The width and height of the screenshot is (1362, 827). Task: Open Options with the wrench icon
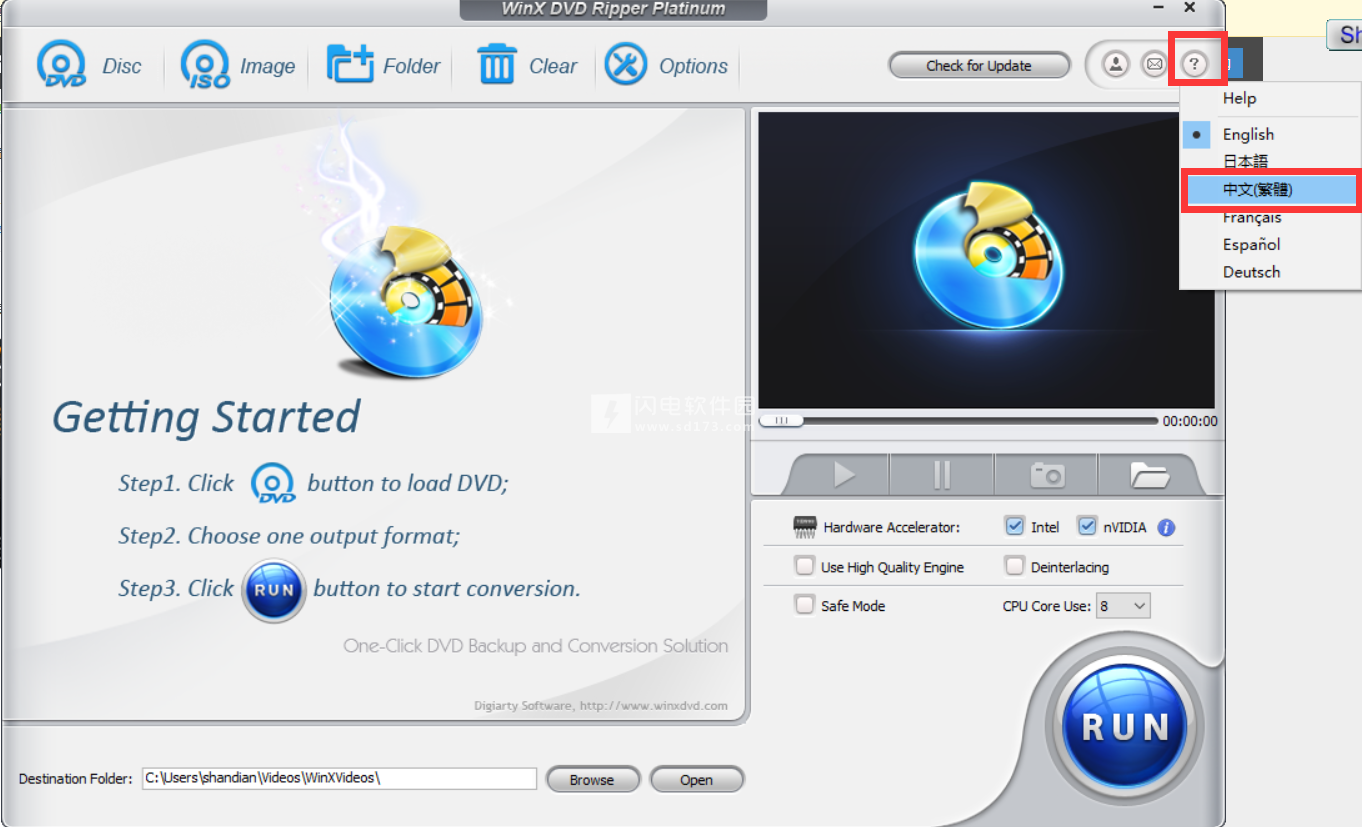click(x=626, y=65)
